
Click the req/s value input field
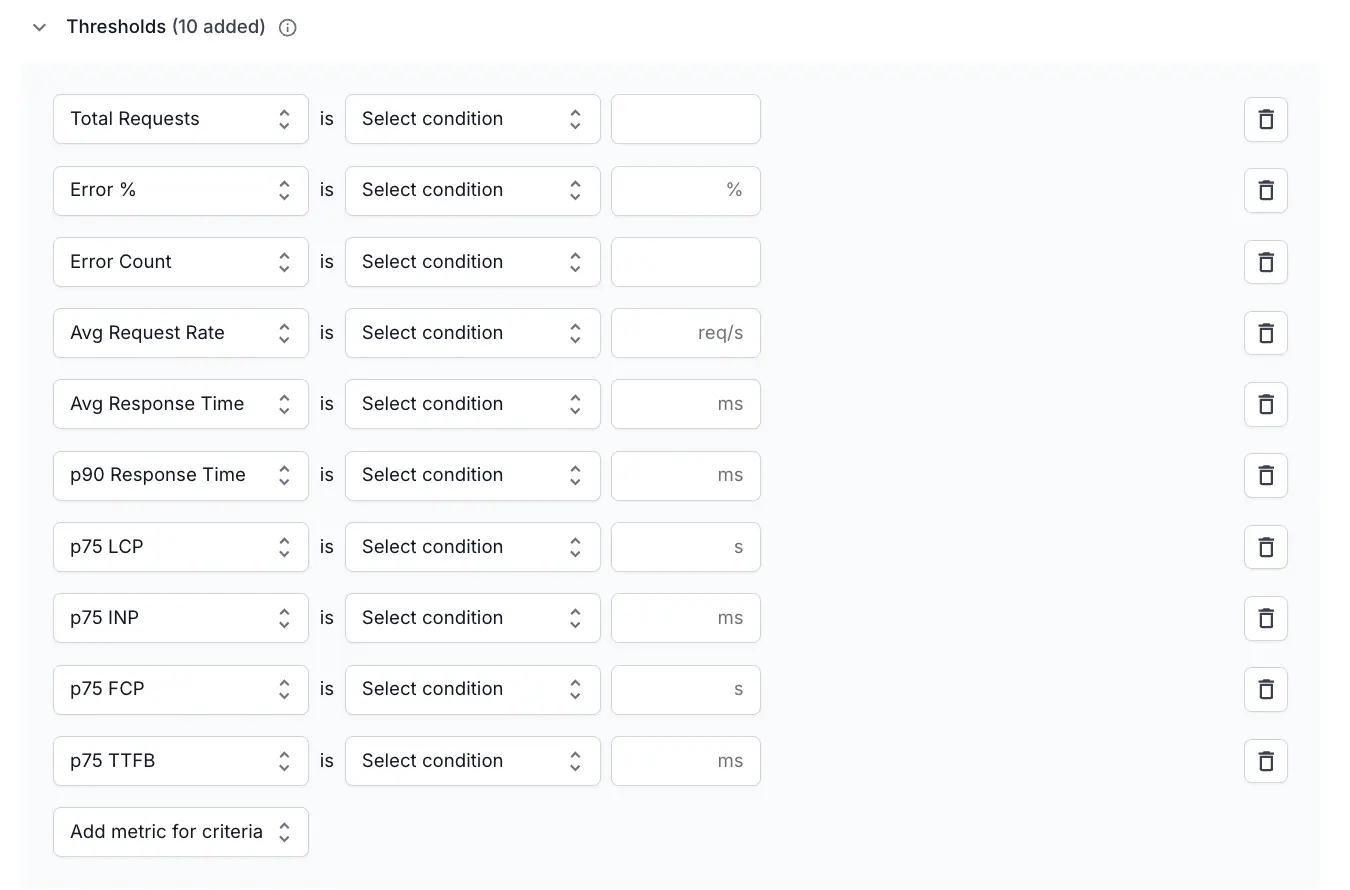point(685,333)
